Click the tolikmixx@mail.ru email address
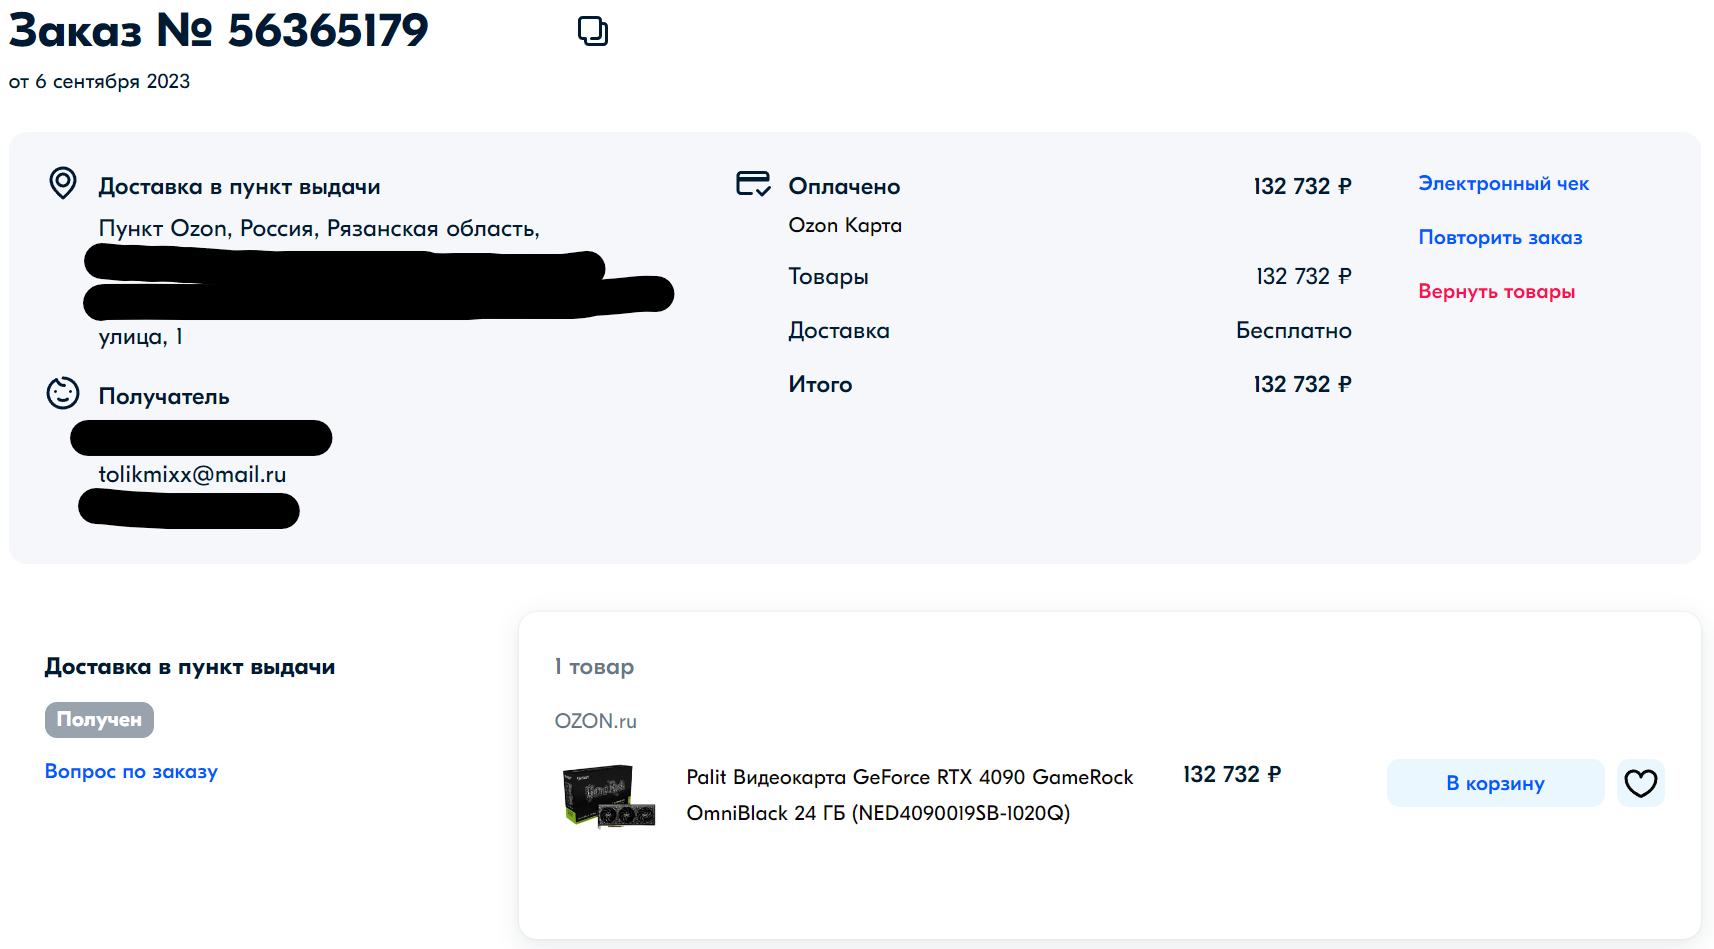The height and width of the screenshot is (949, 1714). (192, 475)
